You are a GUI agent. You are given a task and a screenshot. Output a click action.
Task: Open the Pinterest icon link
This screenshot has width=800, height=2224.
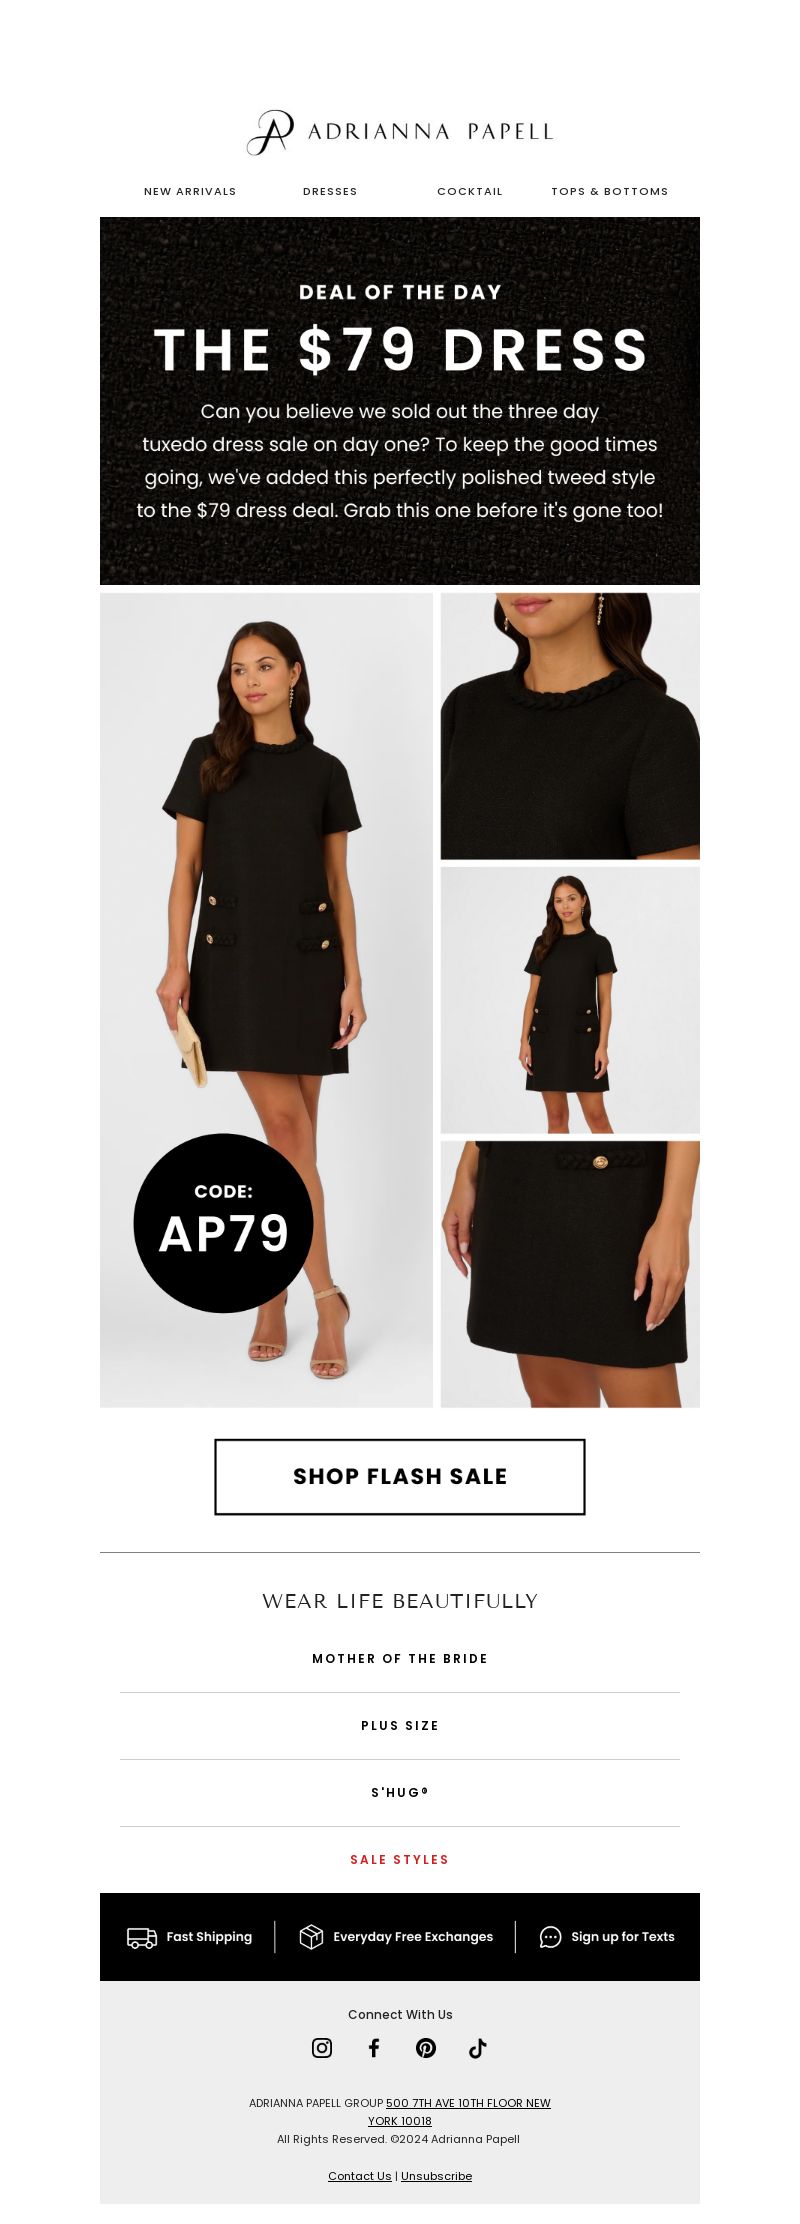[x=426, y=2048]
